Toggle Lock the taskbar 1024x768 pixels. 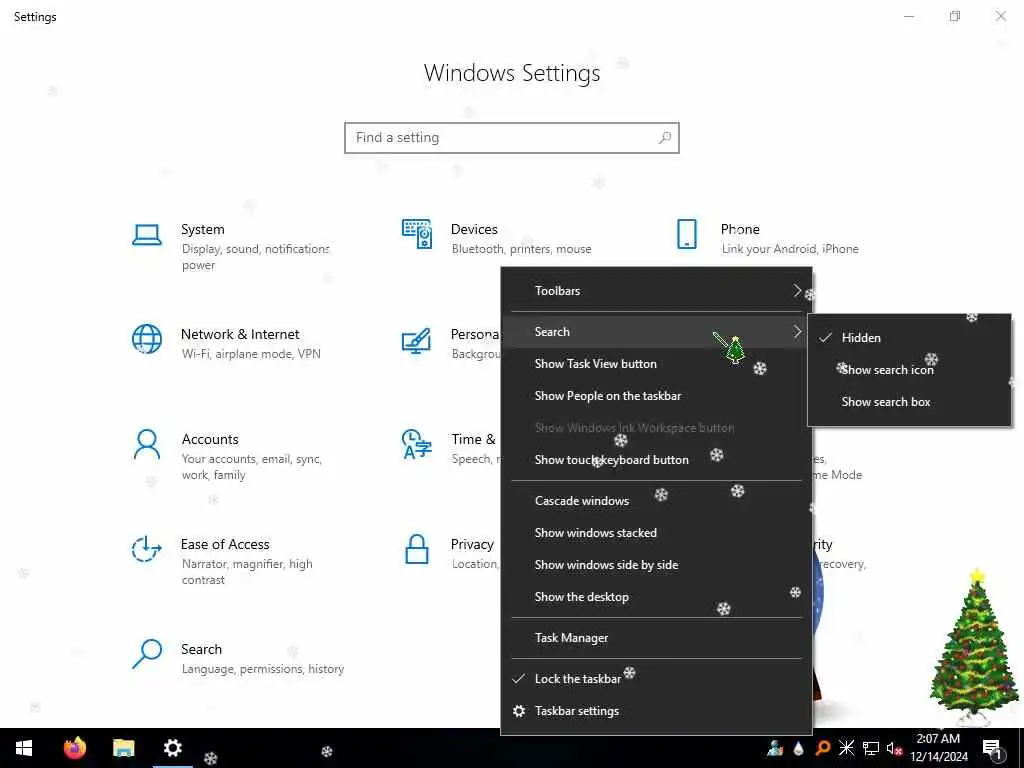point(656,679)
